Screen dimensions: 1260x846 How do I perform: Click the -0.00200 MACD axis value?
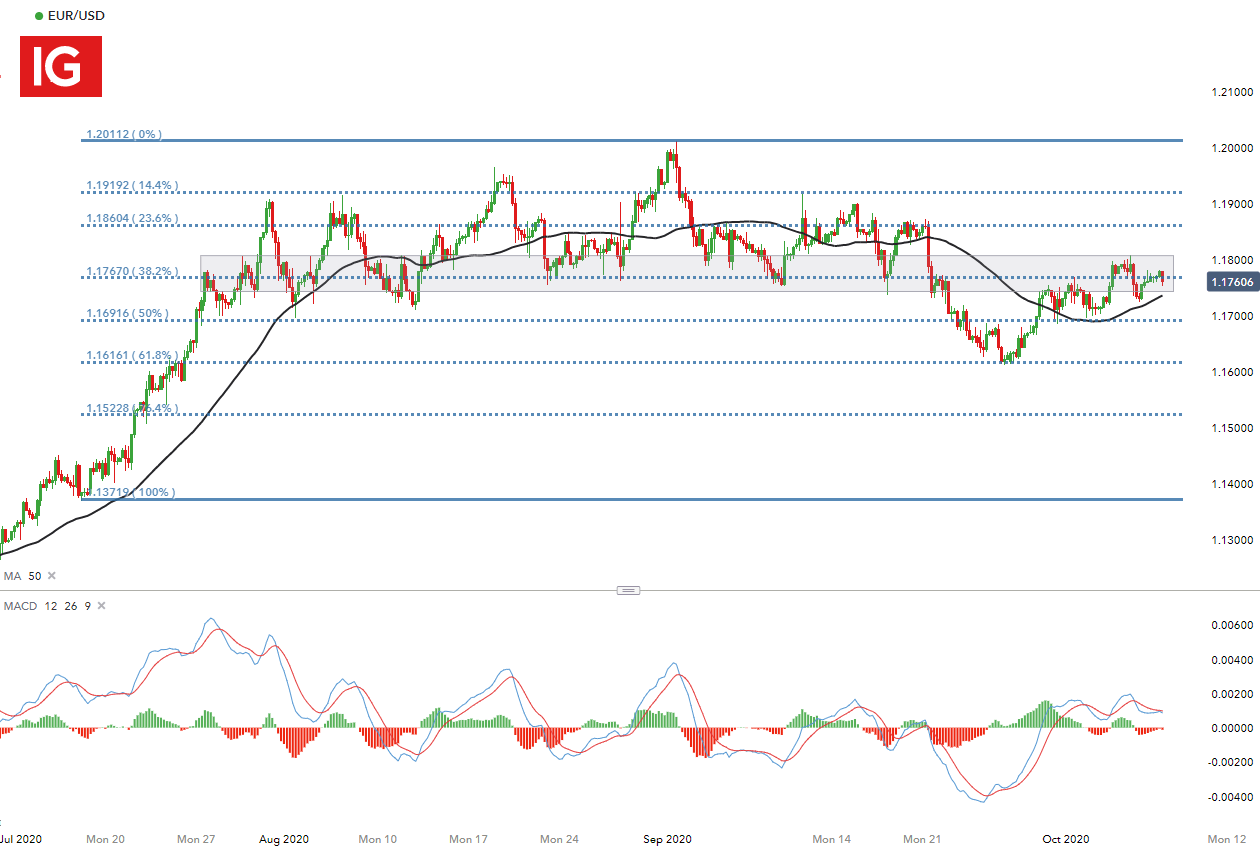point(1230,763)
